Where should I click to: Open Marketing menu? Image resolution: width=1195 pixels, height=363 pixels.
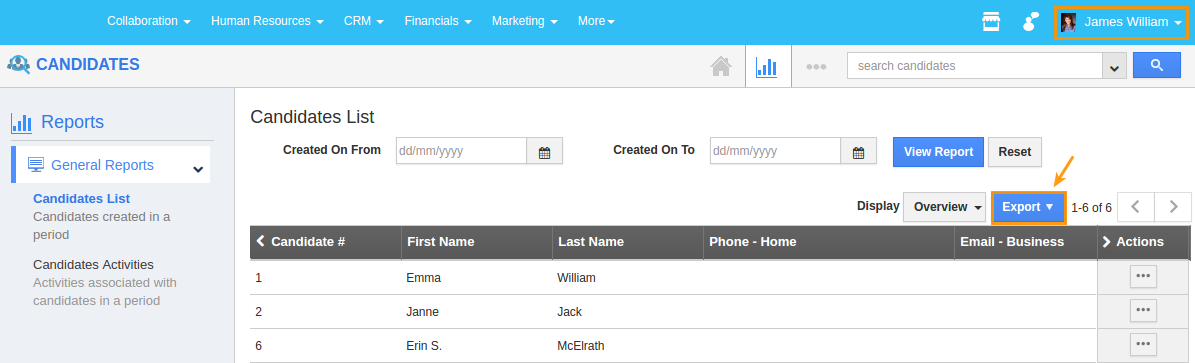(x=525, y=21)
